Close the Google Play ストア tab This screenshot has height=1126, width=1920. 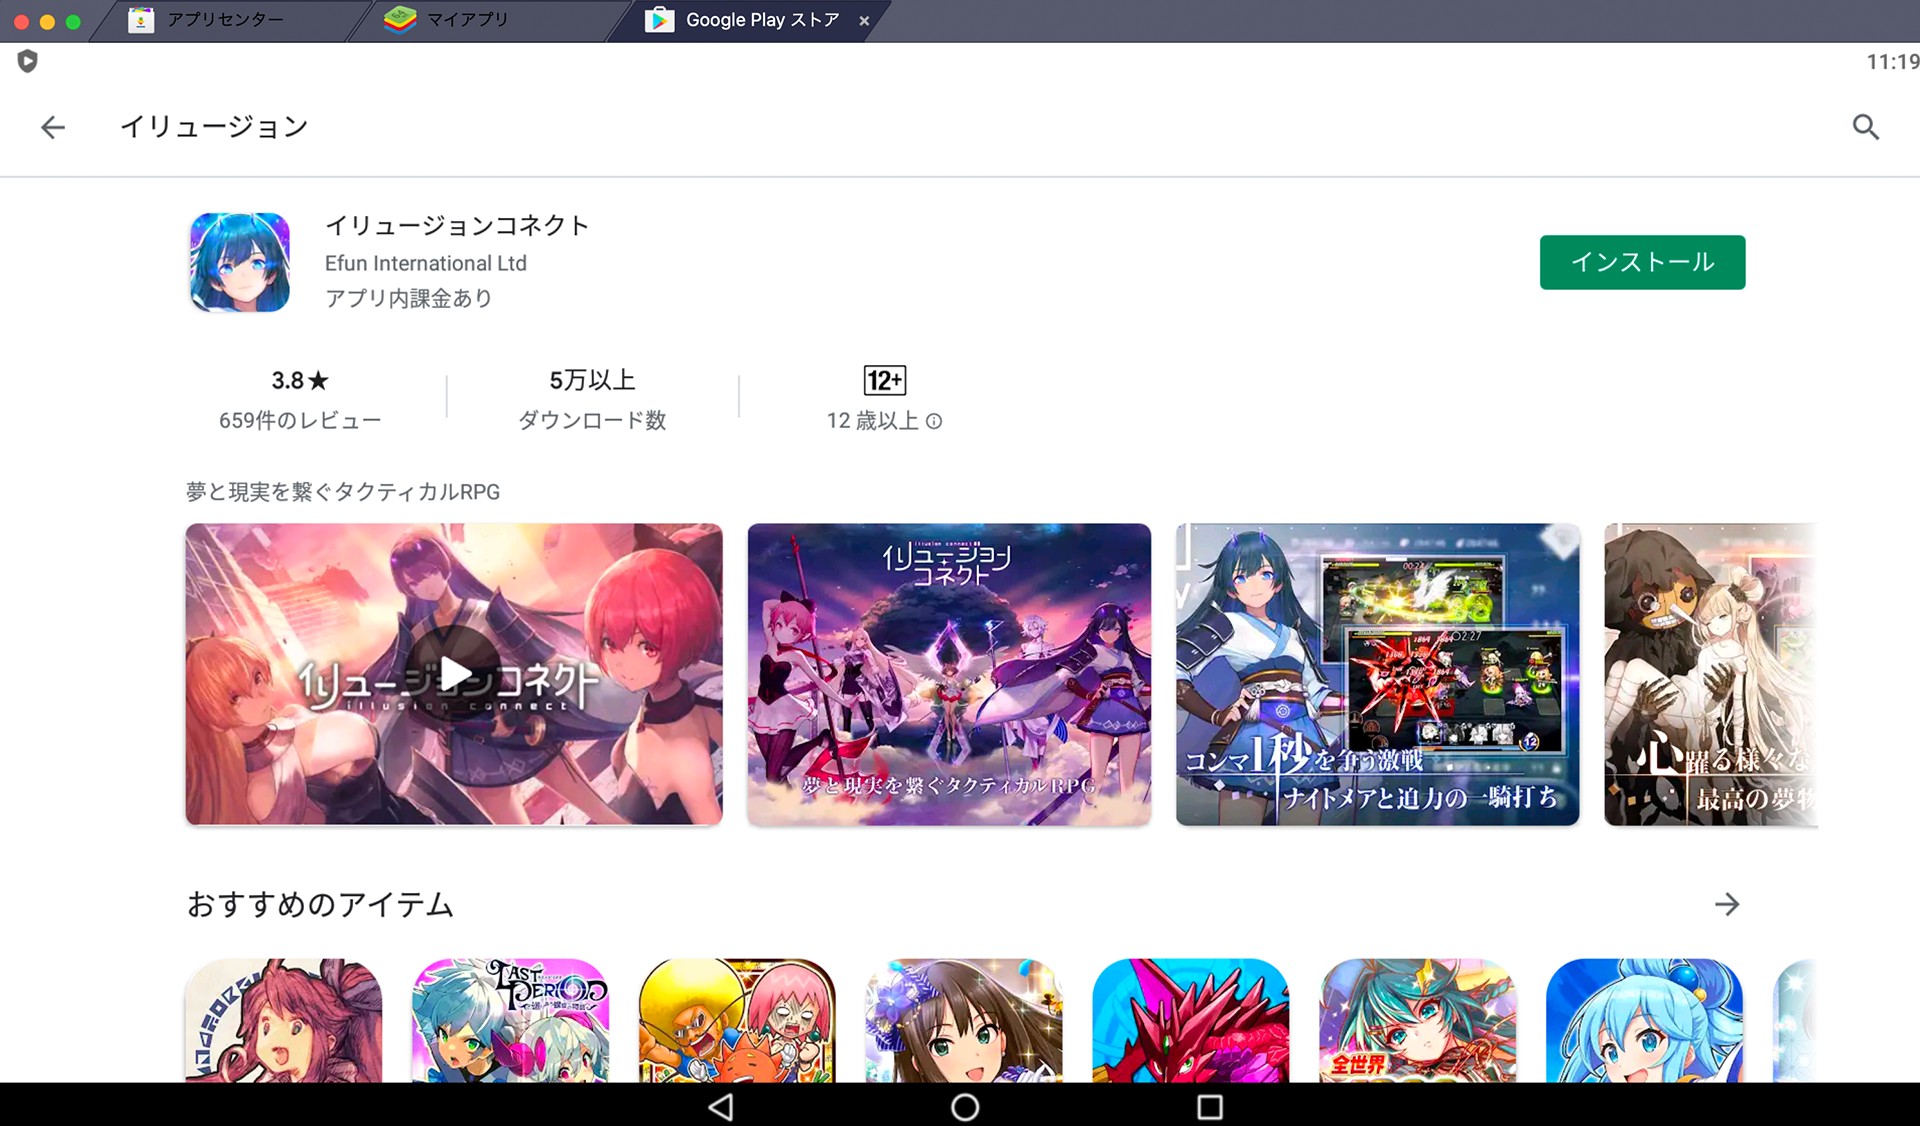point(864,21)
